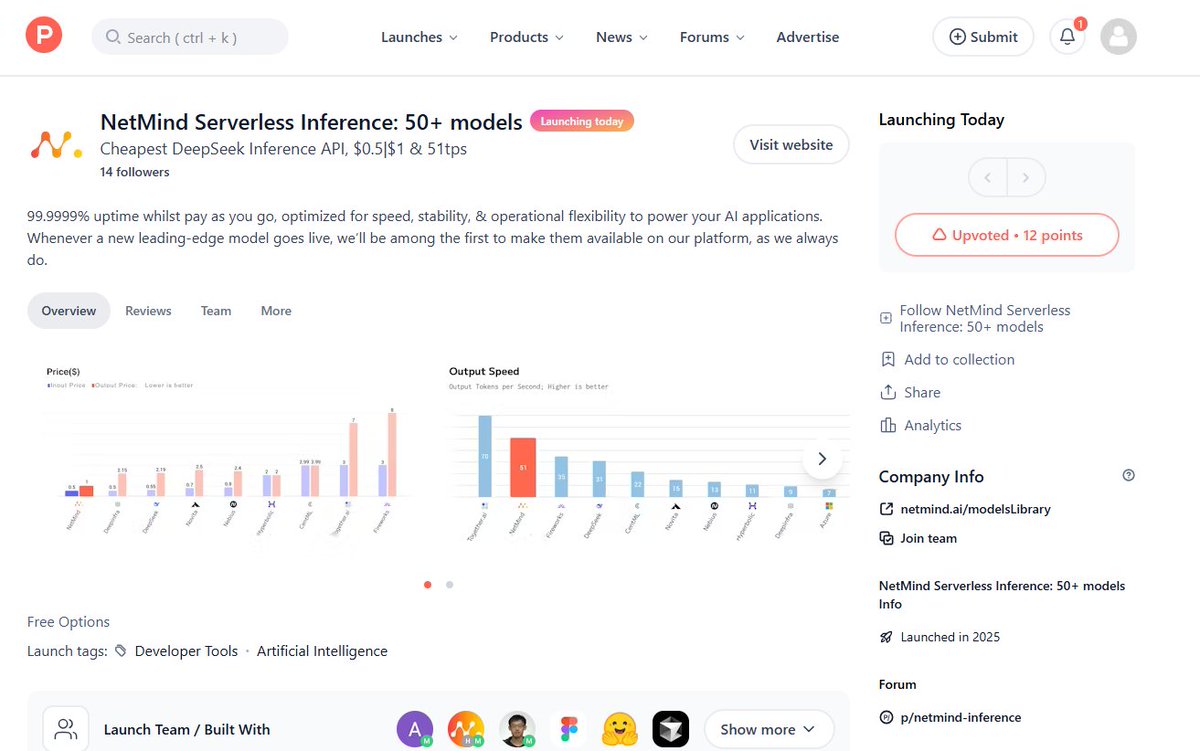Click the Product Hunt logo

tap(44, 37)
